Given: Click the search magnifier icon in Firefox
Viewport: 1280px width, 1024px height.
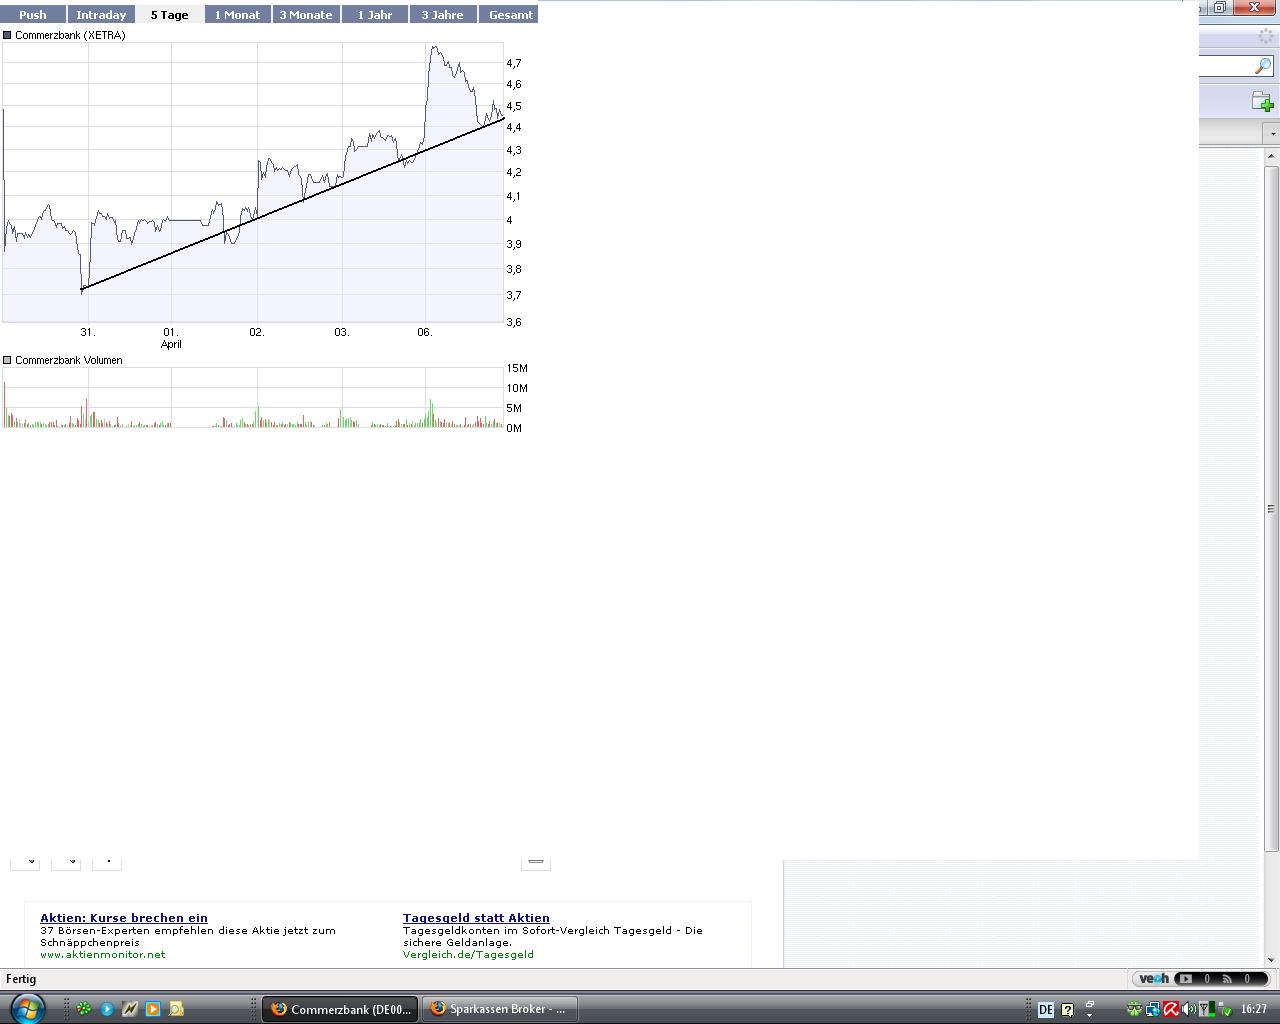Looking at the screenshot, I should (x=1263, y=66).
